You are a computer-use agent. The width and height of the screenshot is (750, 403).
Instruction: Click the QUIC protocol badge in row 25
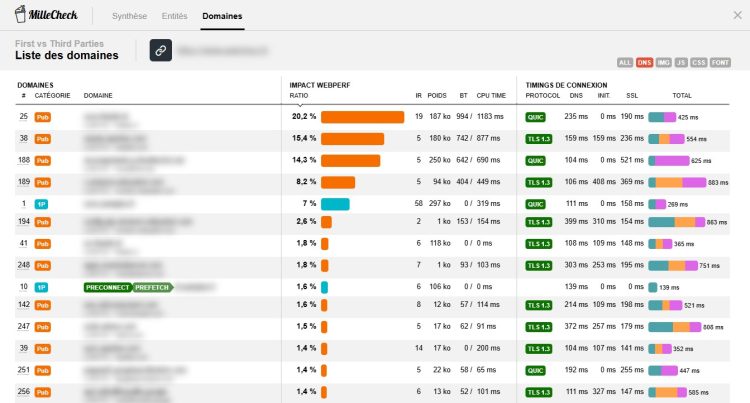pos(535,117)
